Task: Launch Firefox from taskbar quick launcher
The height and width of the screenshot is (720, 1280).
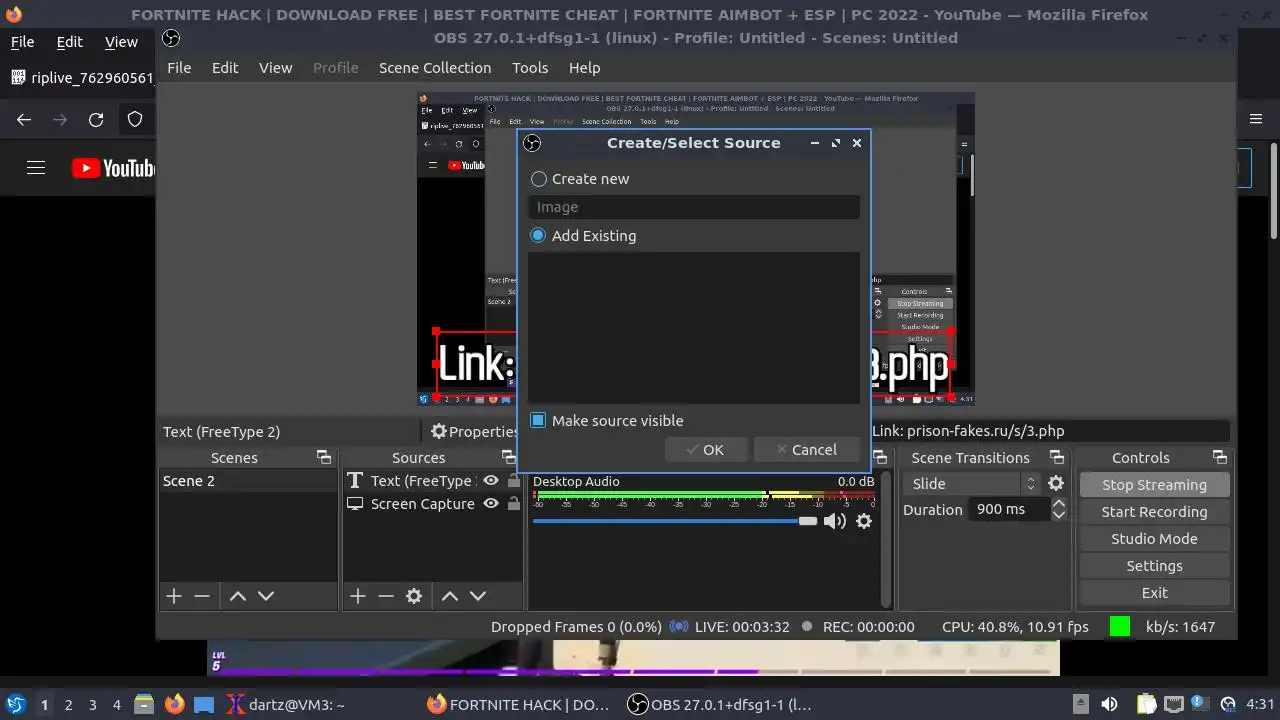Action: 175,704
